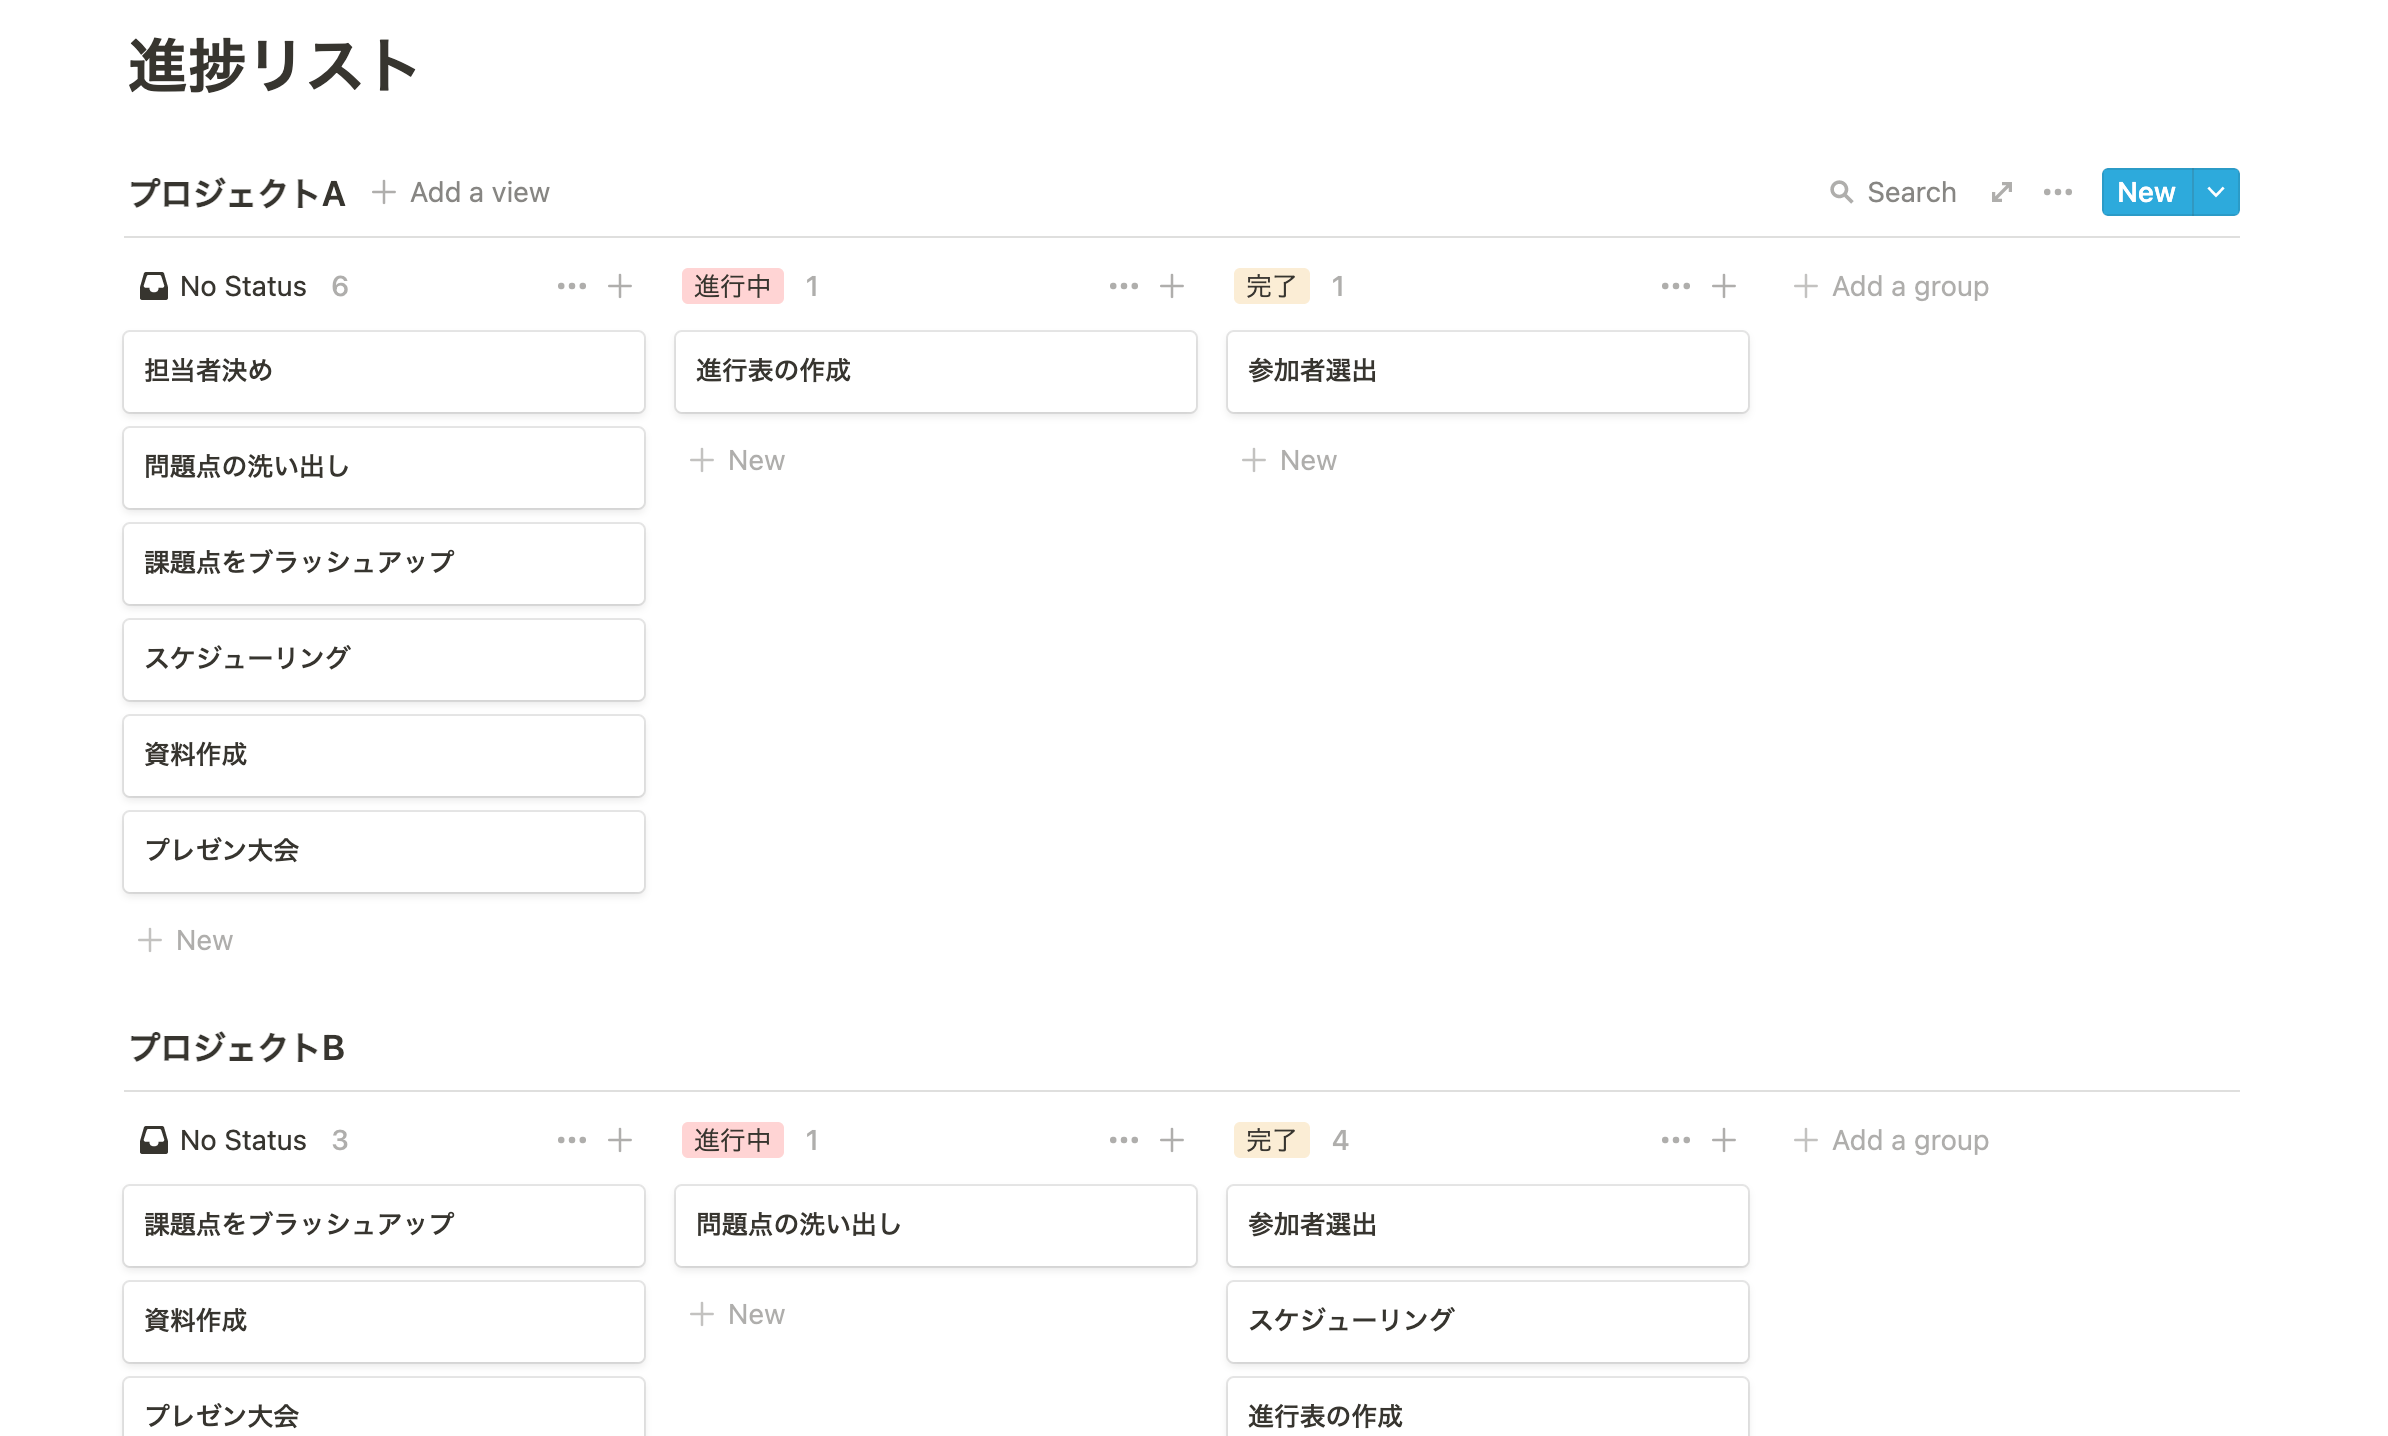Click plus icon on Project A 完了 column
This screenshot has height=1436, width=2388.
point(1723,287)
